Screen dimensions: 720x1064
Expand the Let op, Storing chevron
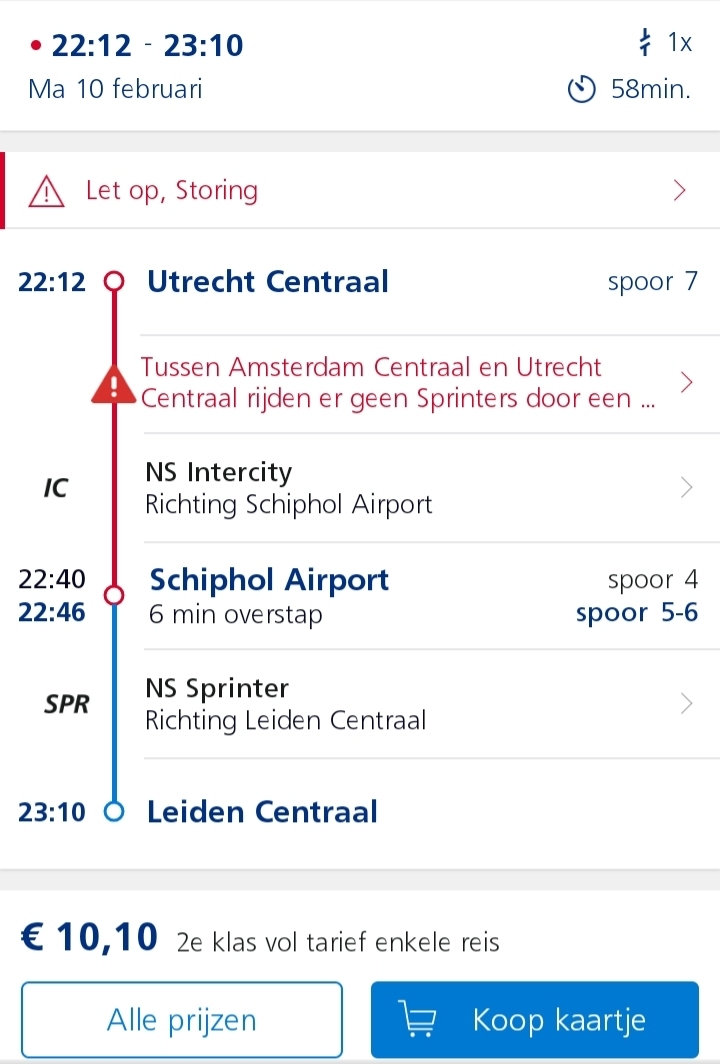[x=680, y=191]
